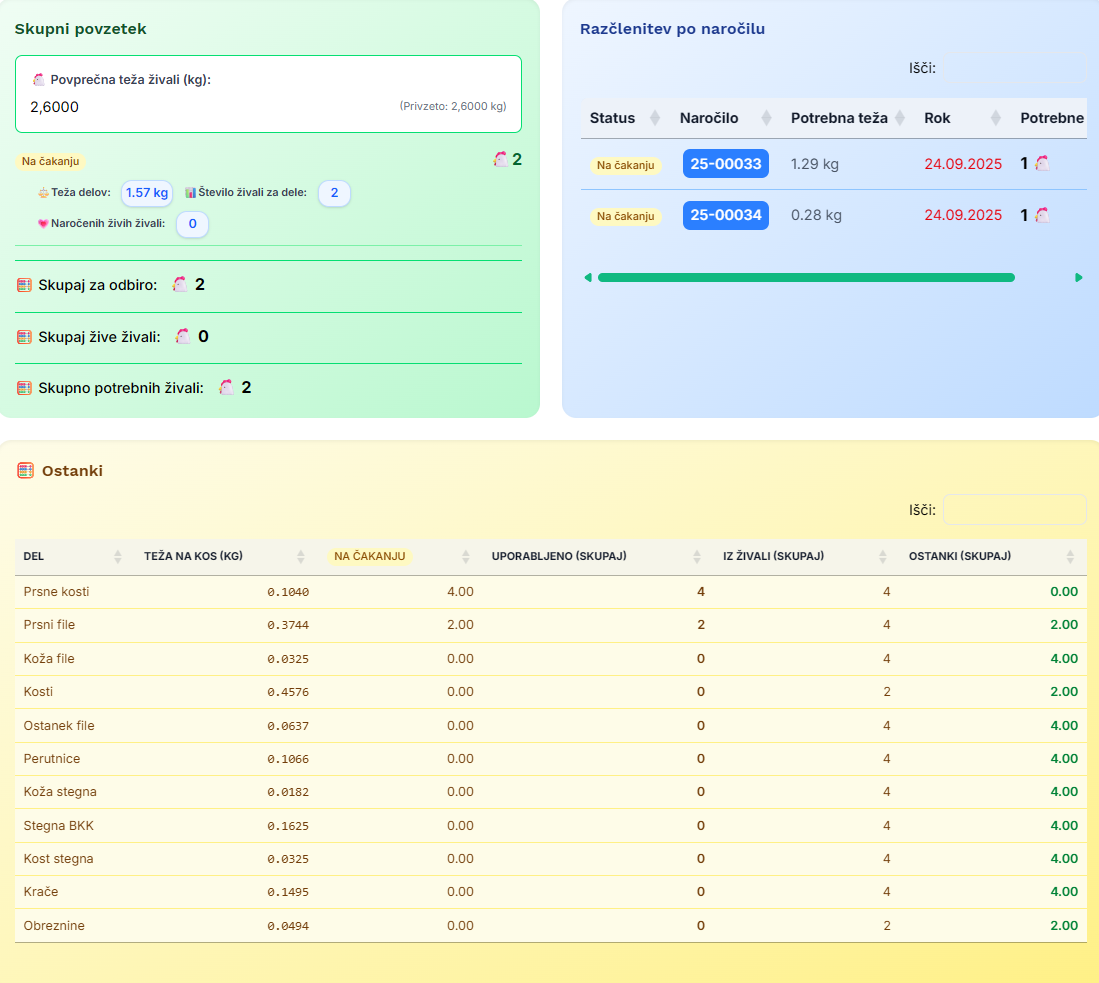1099x983 pixels.
Task: Click the chicken icon in order 25-00033 row
Action: [1042, 164]
